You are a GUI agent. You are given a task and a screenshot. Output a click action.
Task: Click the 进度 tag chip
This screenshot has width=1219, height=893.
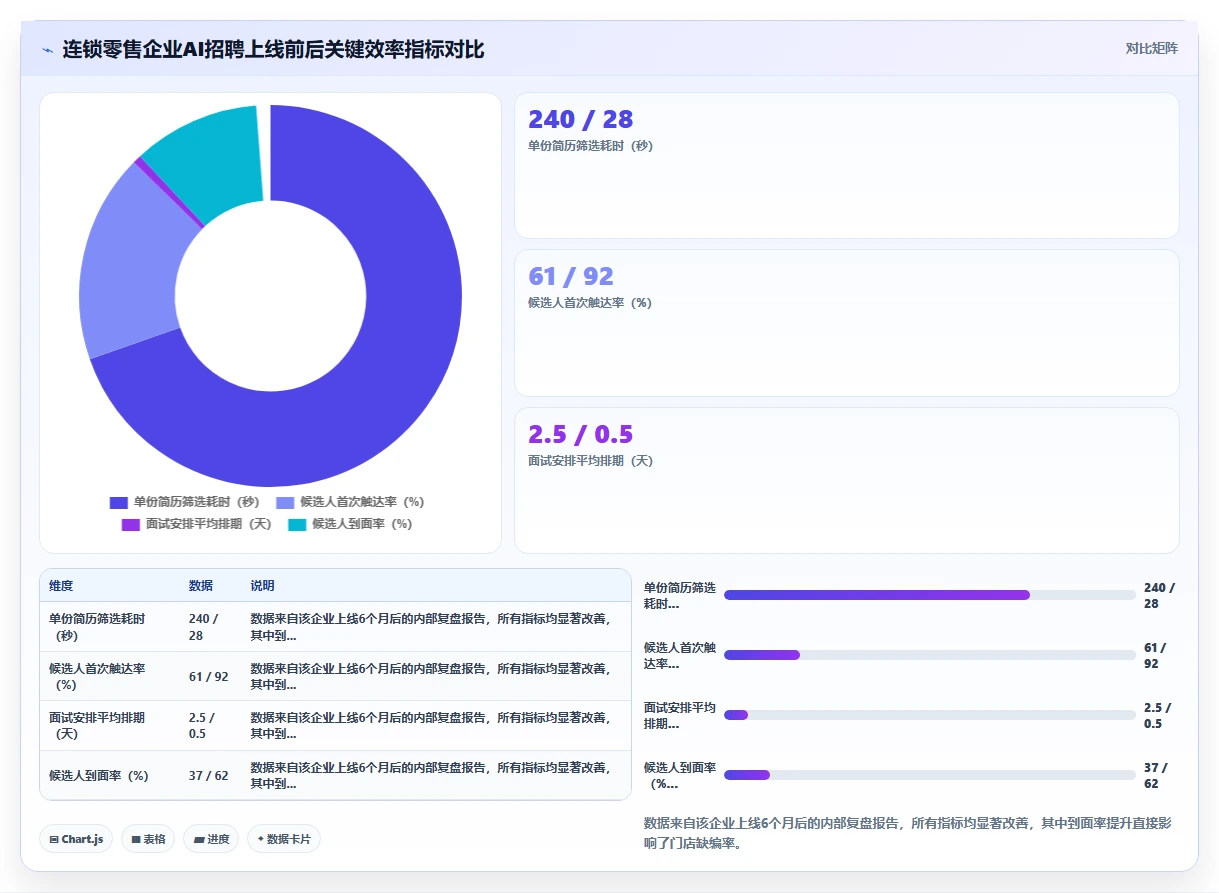tap(211, 839)
